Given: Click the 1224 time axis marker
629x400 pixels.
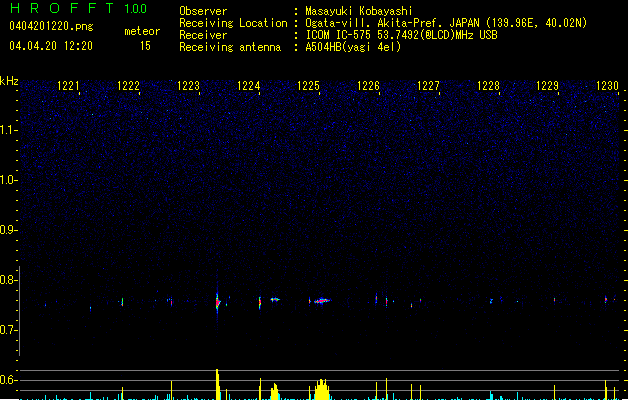Looking at the screenshot, I should coord(248,86).
